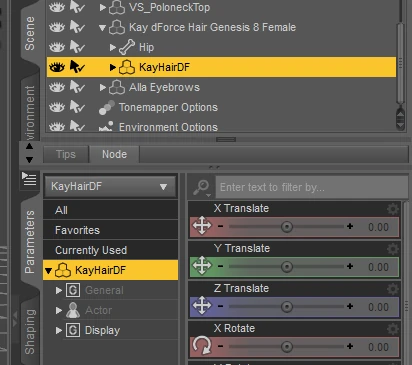The image size is (412, 365).
Task: Toggle visibility of Alla Eyebrows
Action: 57,87
